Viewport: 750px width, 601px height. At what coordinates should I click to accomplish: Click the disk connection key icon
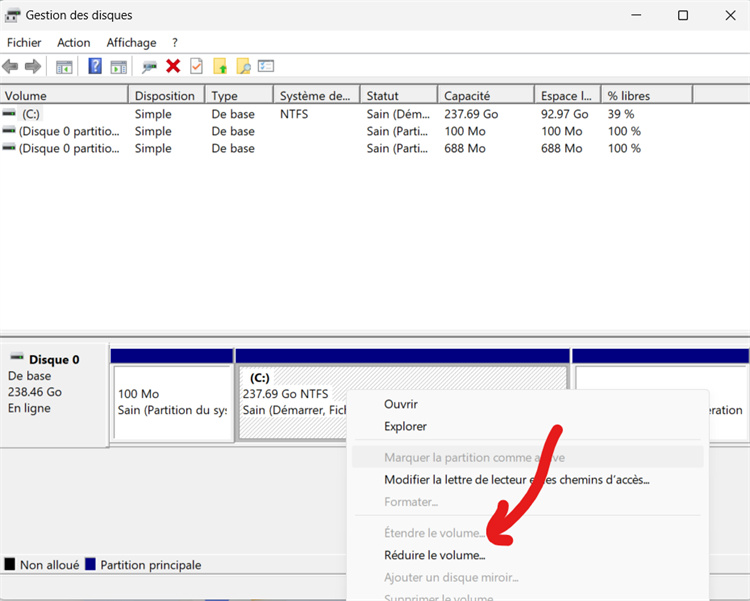149,67
